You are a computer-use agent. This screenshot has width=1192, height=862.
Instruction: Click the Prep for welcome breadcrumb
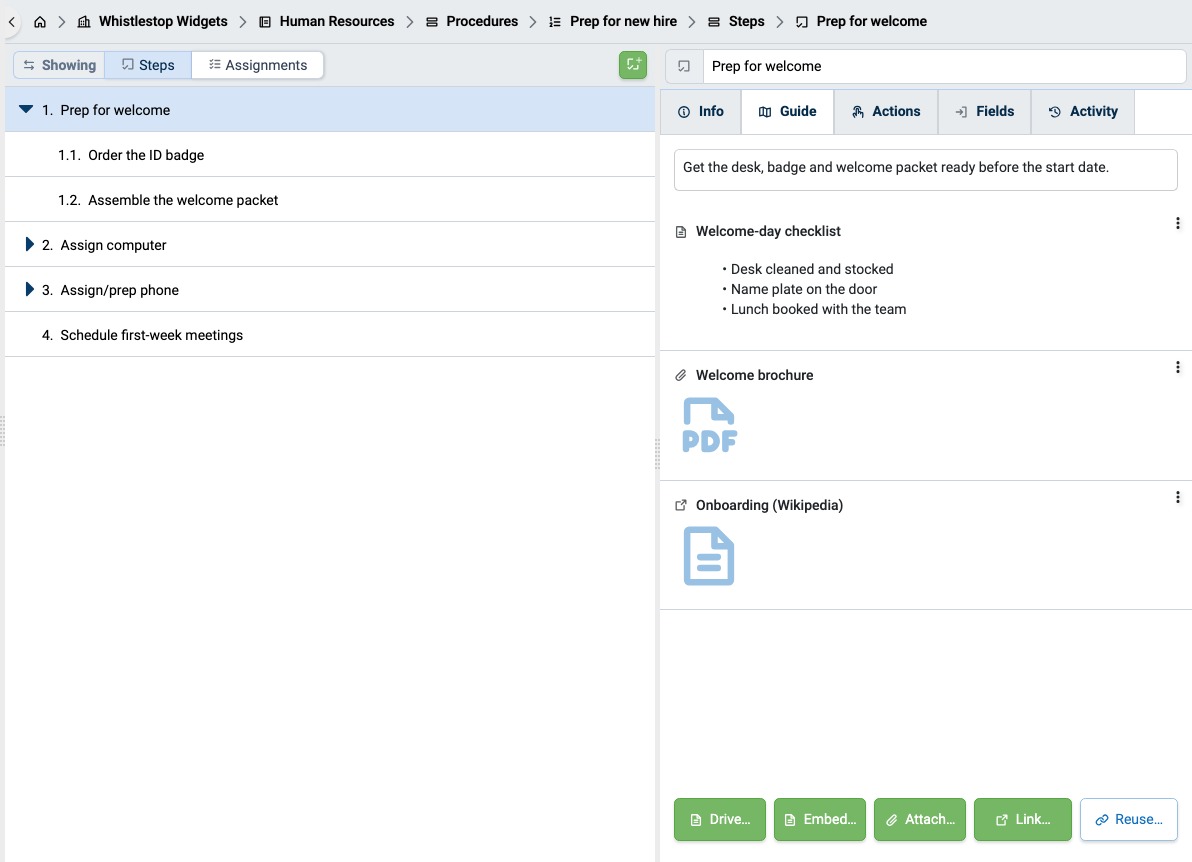tap(861, 22)
